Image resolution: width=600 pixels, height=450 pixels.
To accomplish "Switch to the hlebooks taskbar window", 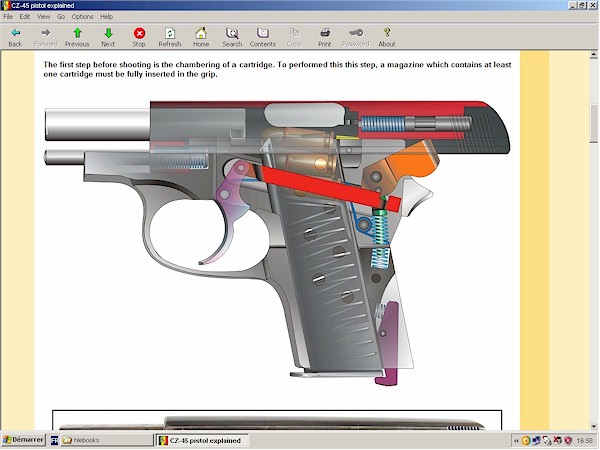I will pyautogui.click(x=107, y=440).
